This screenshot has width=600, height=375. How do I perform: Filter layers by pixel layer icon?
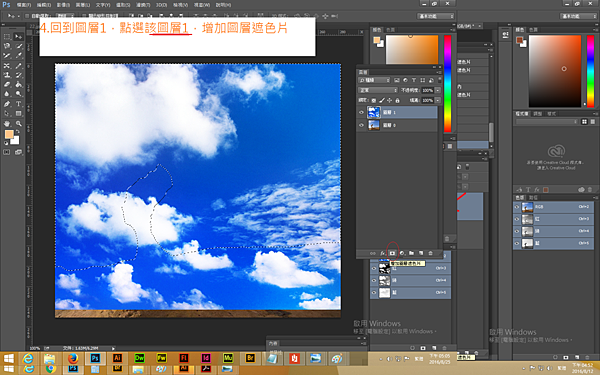coord(396,80)
